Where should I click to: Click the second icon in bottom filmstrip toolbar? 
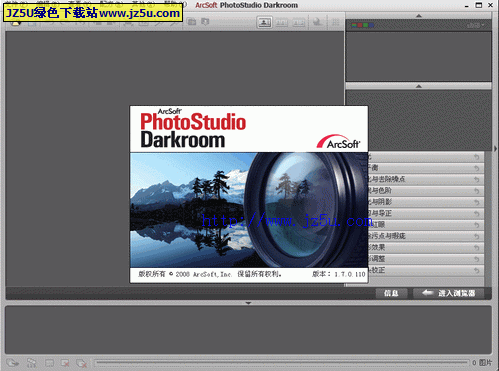(31, 363)
